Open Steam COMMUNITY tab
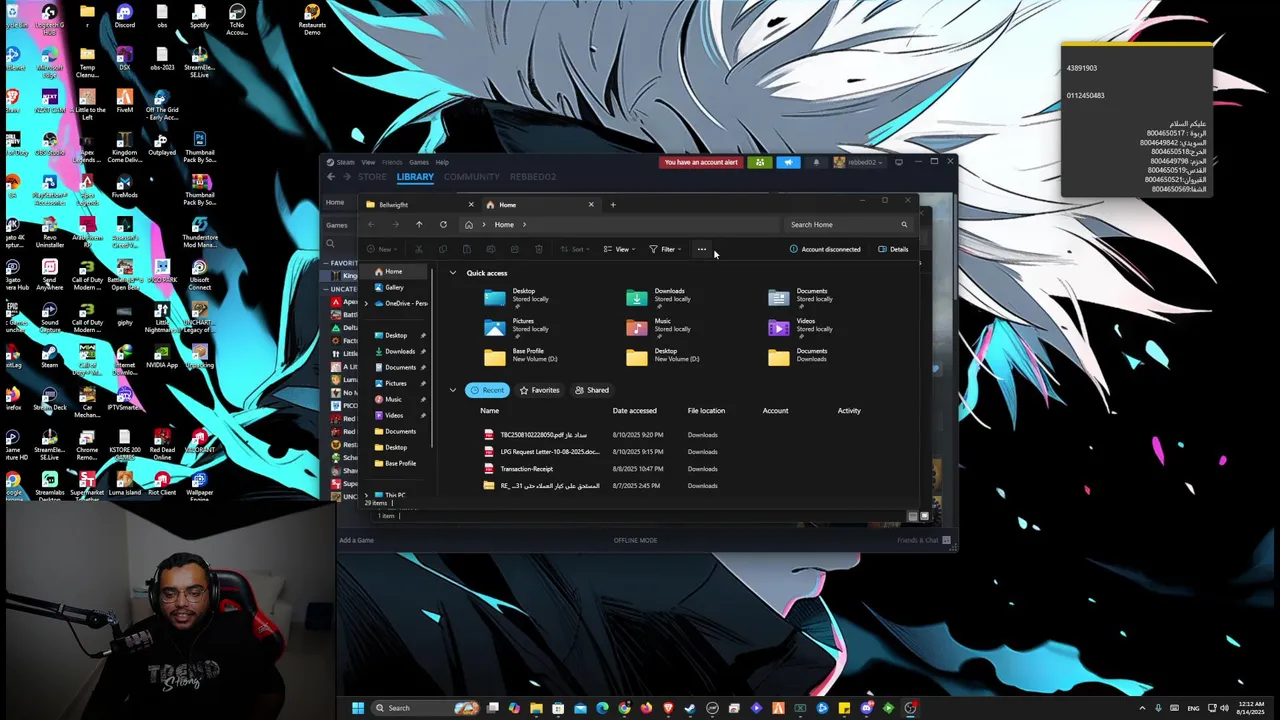The height and width of the screenshot is (720, 1280). pos(472,177)
